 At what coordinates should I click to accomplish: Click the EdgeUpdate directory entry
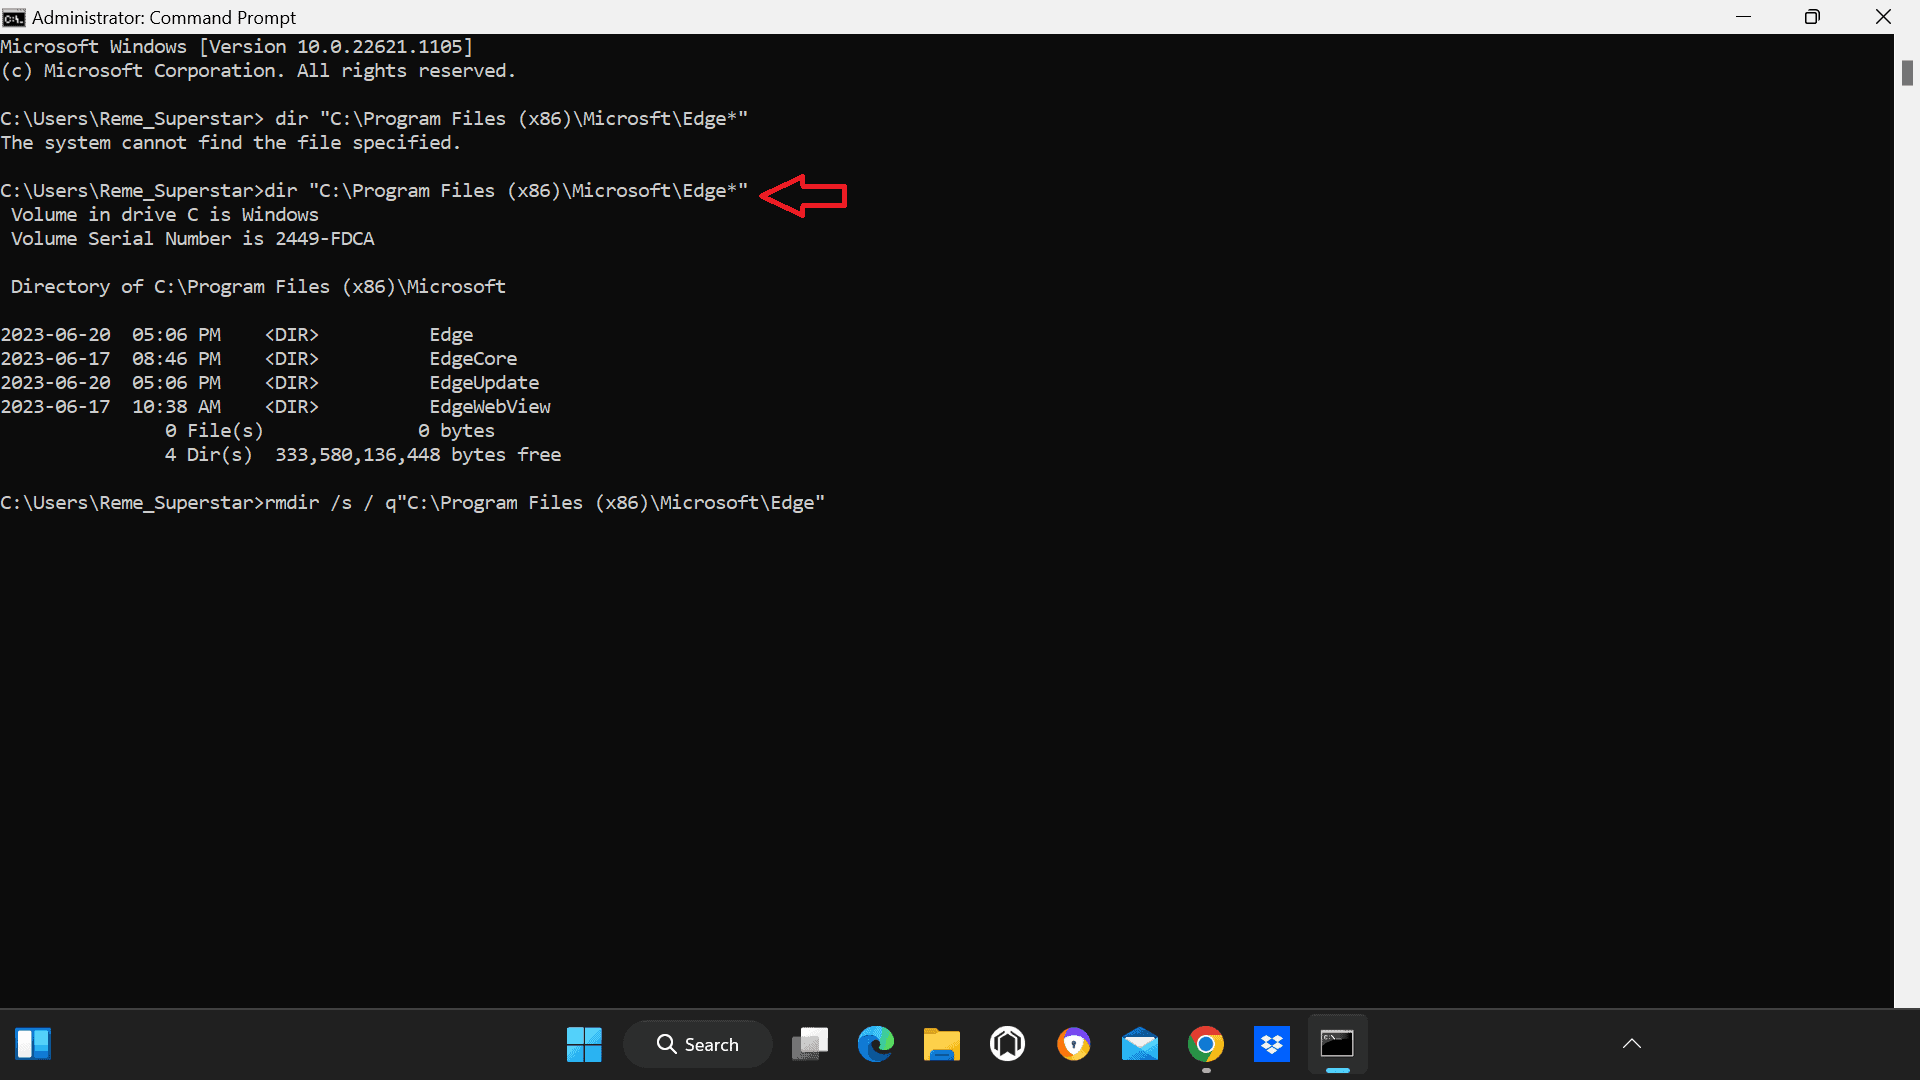click(484, 383)
